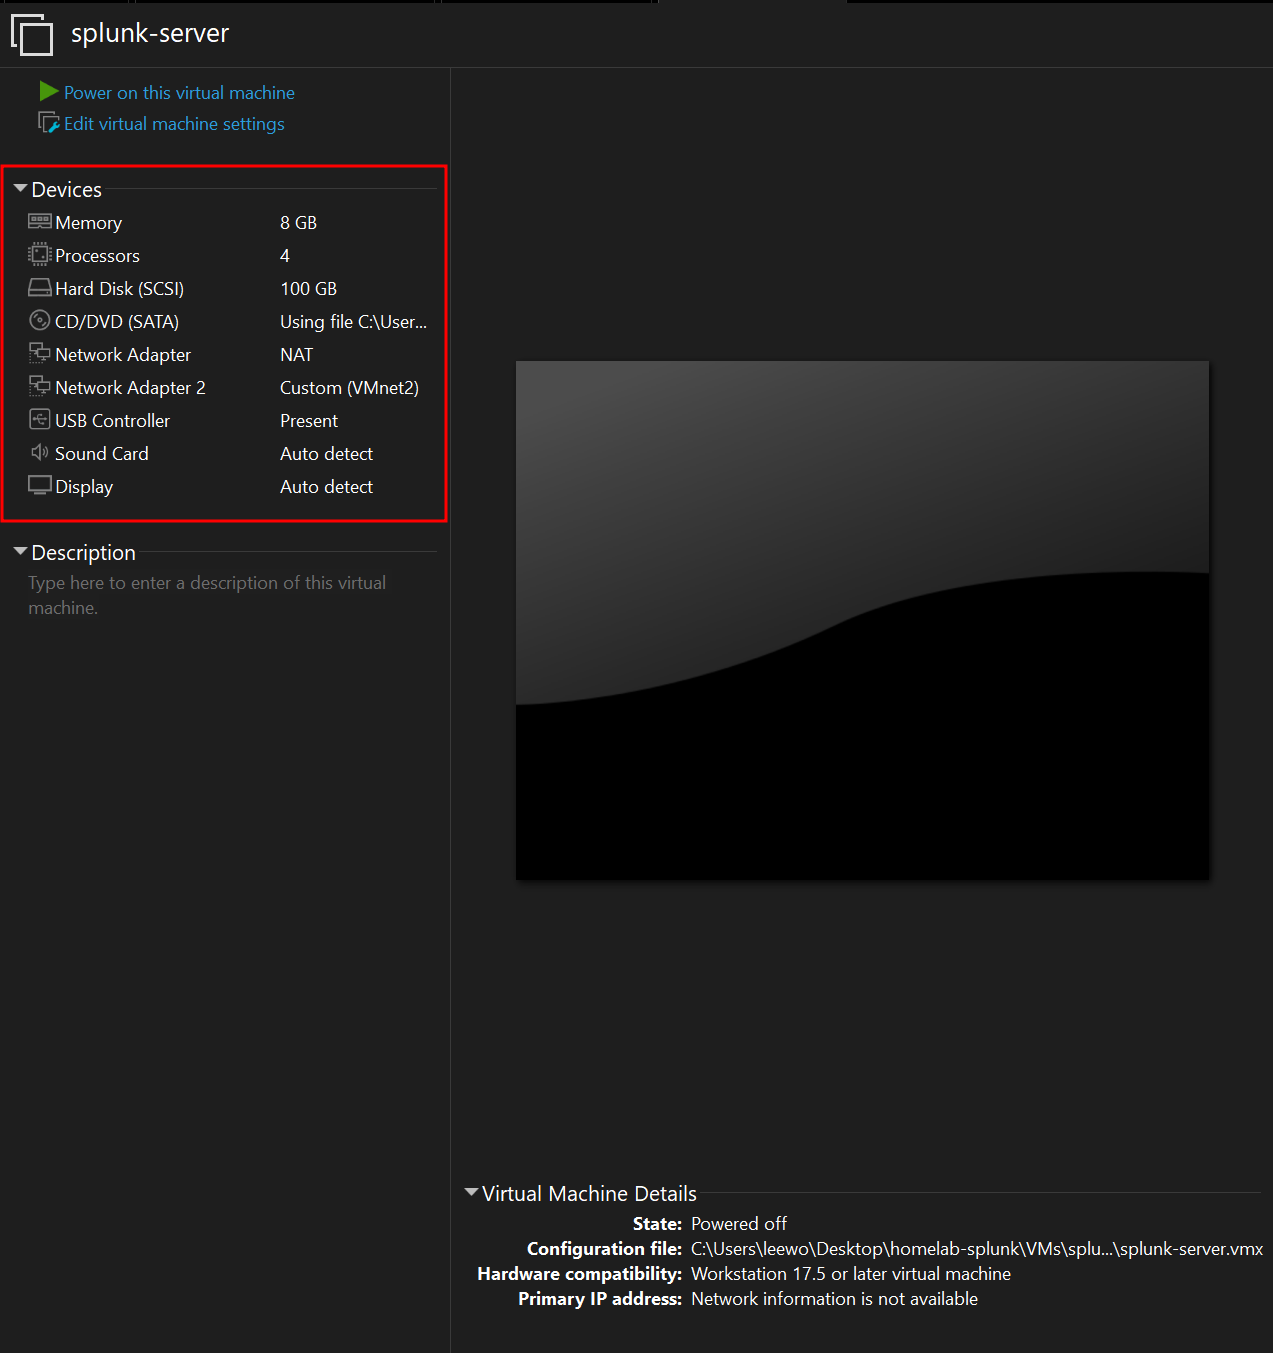Select Hard Disk (SCSI) label
Image resolution: width=1273 pixels, height=1353 pixels.
point(119,289)
